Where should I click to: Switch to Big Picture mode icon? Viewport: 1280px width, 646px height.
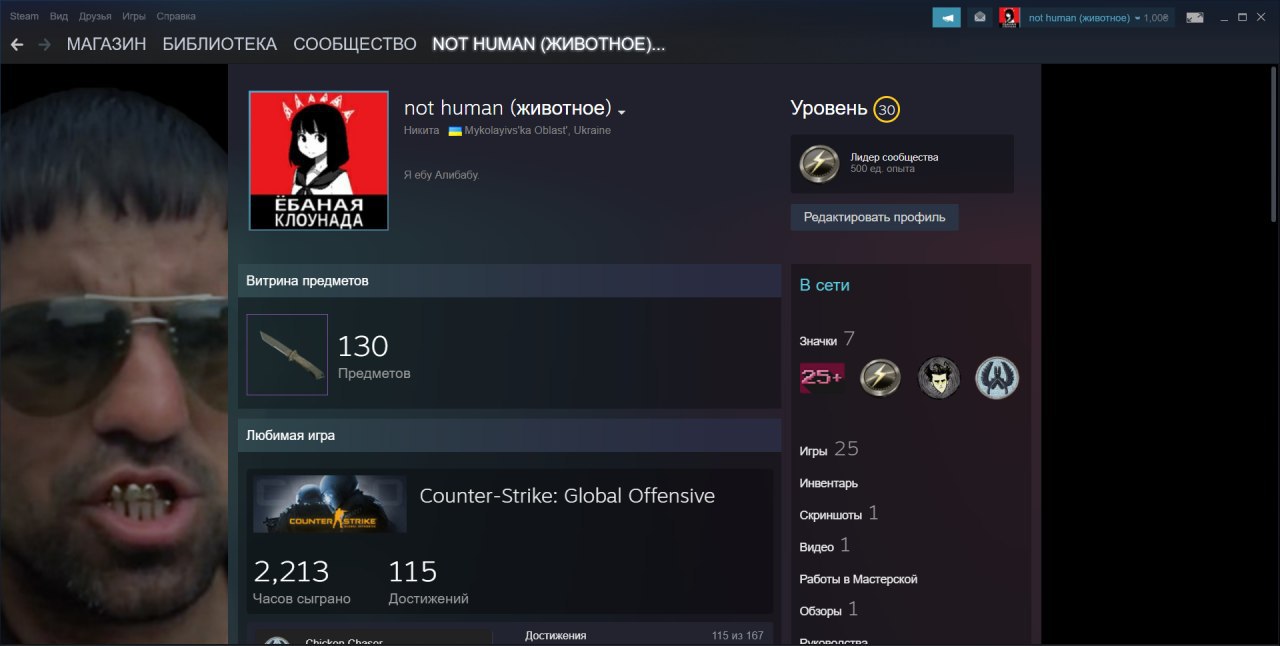coord(1194,17)
